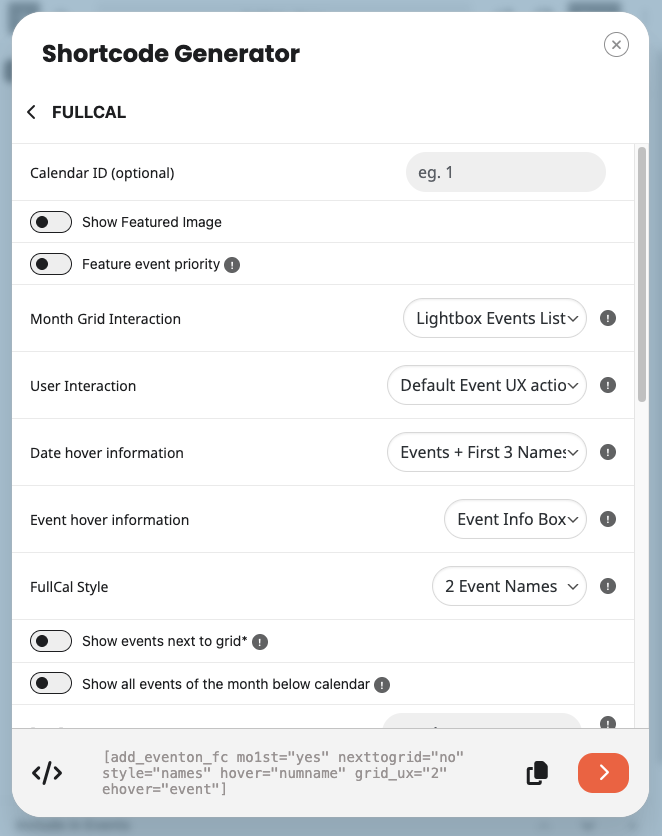Expand the Default Event UX action dropdown
The image size is (662, 836).
click(487, 385)
